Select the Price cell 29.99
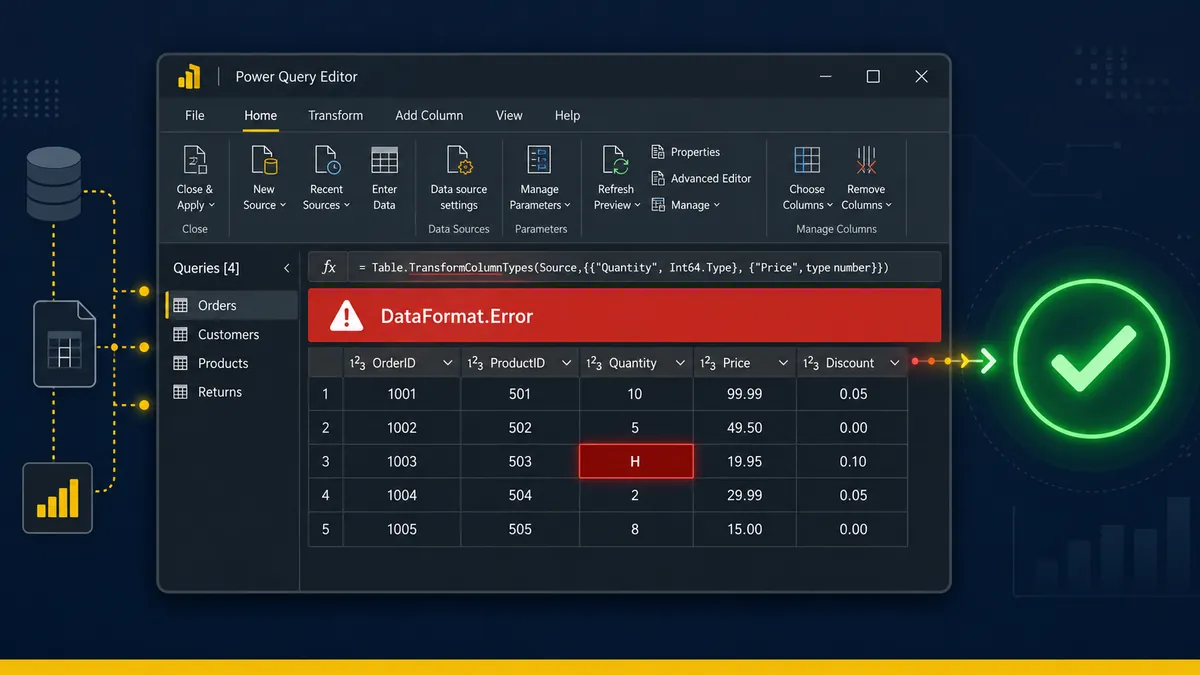 pyautogui.click(x=745, y=495)
